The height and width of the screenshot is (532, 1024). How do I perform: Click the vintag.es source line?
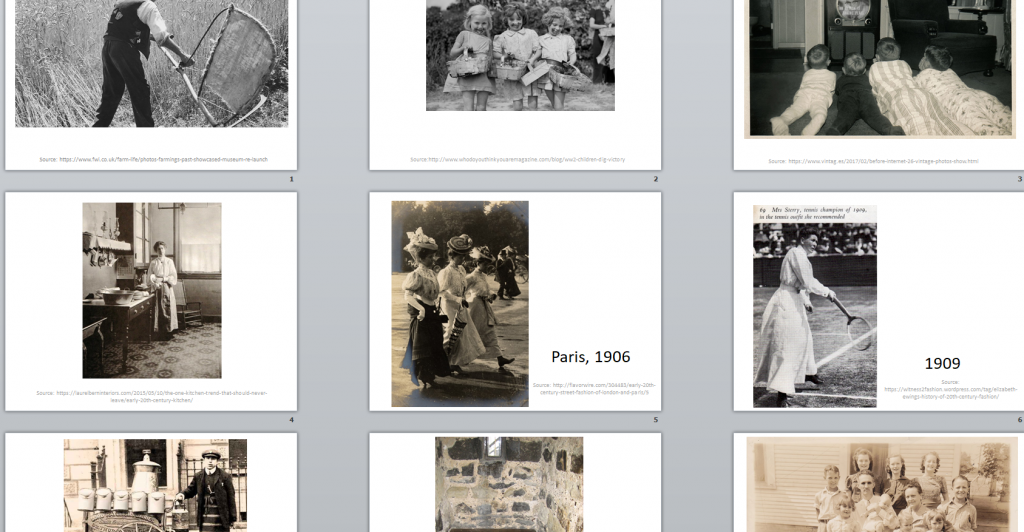(x=873, y=161)
